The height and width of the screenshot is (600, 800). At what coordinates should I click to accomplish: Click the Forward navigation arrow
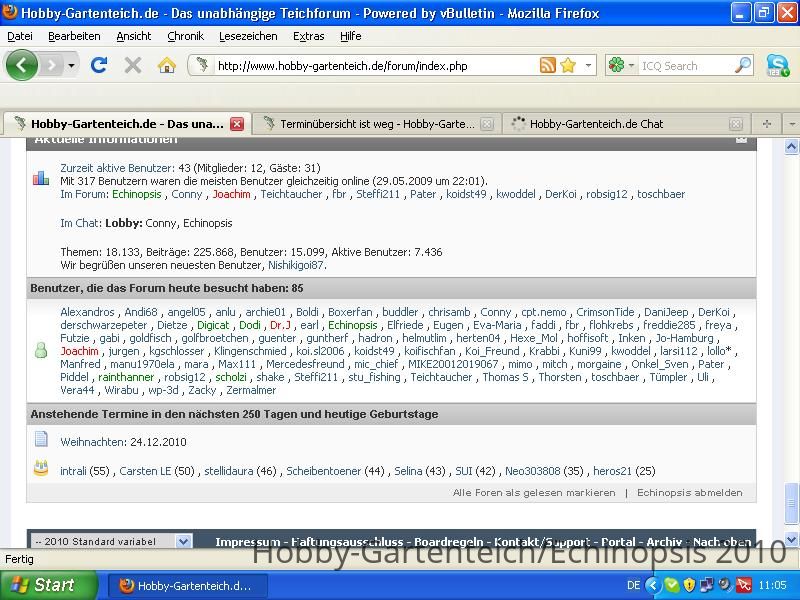[x=51, y=65]
